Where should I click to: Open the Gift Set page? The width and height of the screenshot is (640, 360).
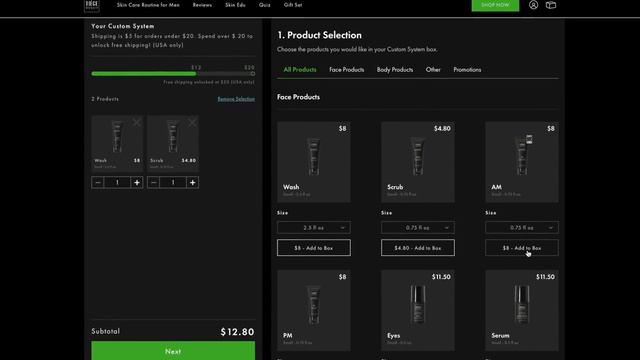coord(293,5)
